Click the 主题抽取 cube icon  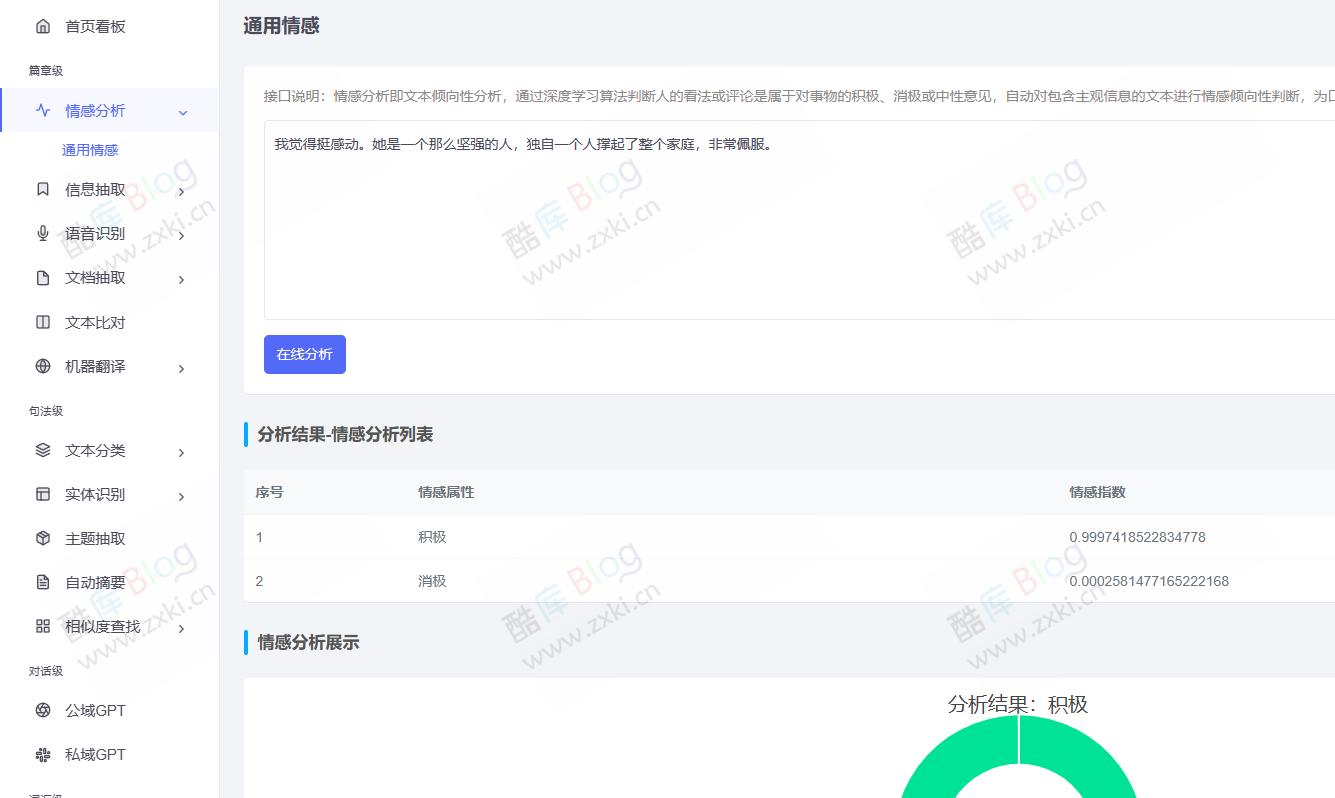[x=42, y=538]
